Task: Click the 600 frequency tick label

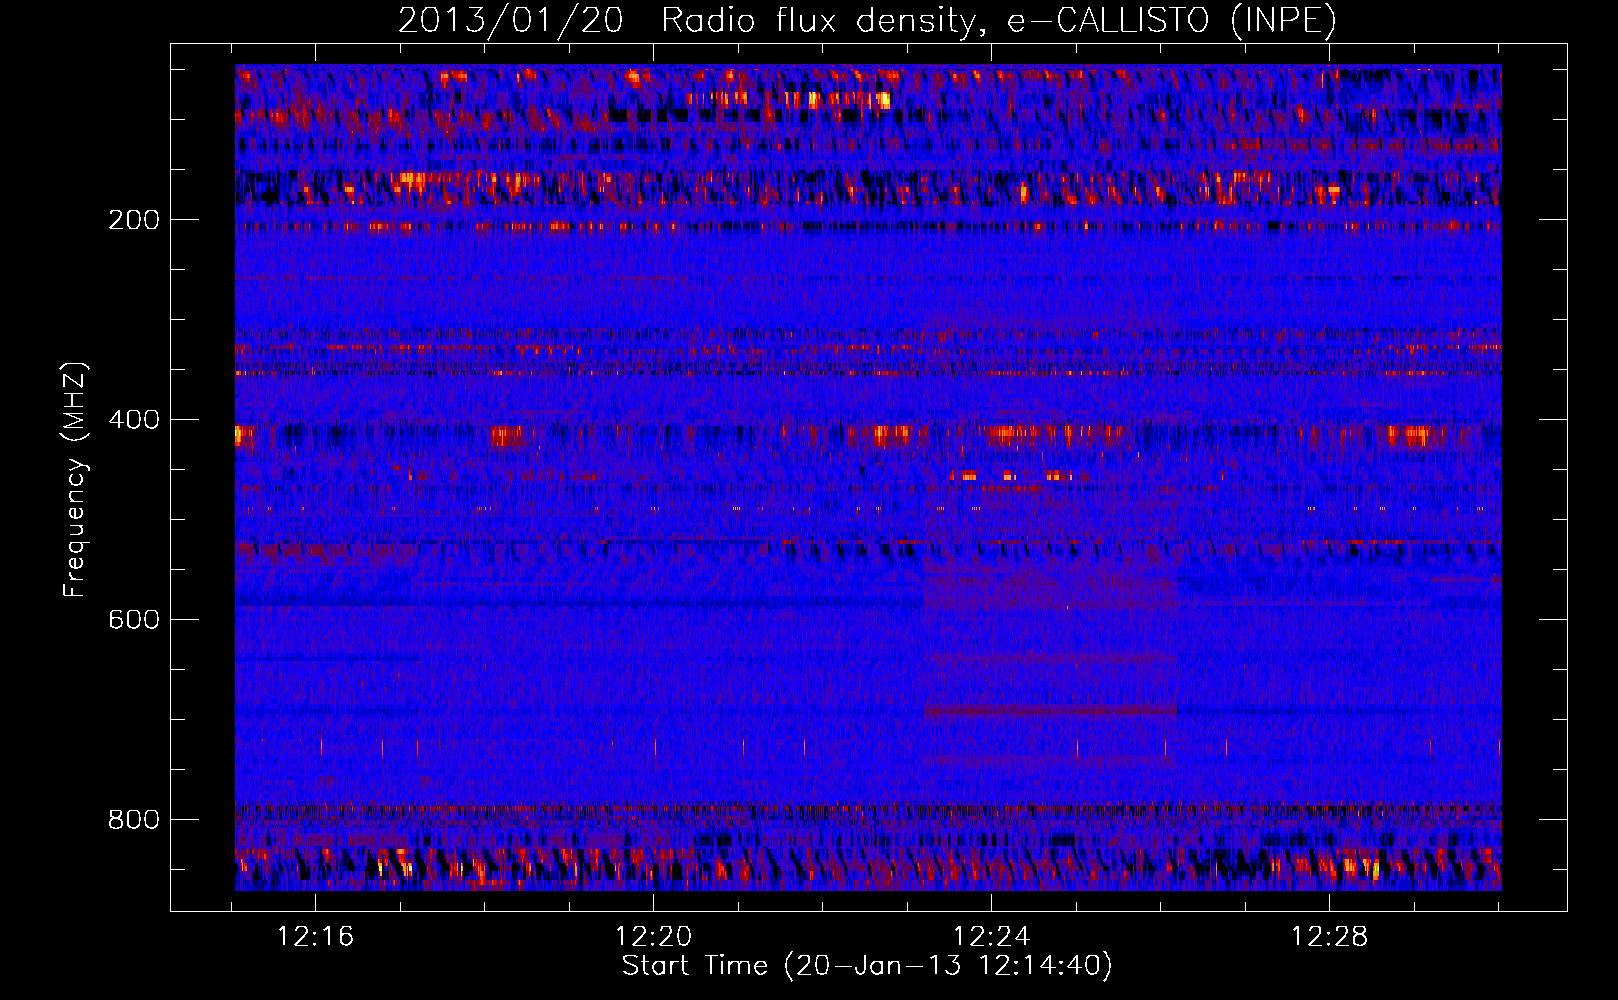Action: click(x=134, y=620)
